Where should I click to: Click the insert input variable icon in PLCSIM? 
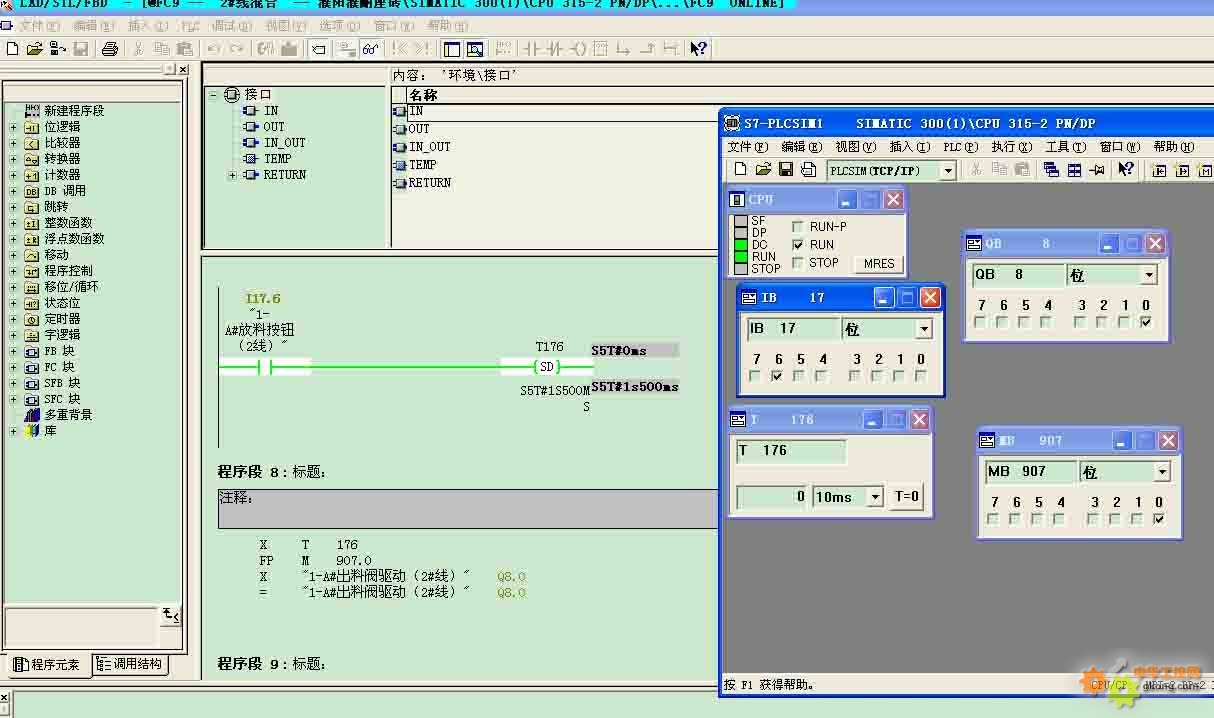(x=1160, y=170)
